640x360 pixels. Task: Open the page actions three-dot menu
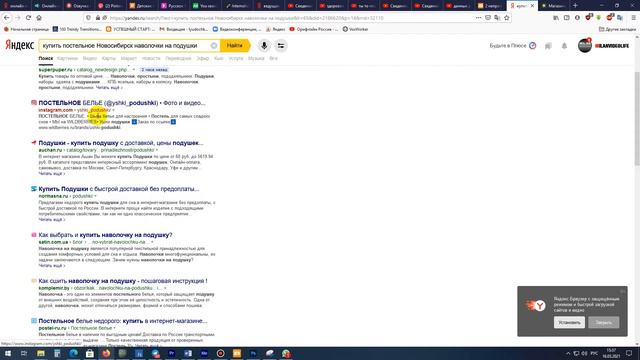[478, 18]
